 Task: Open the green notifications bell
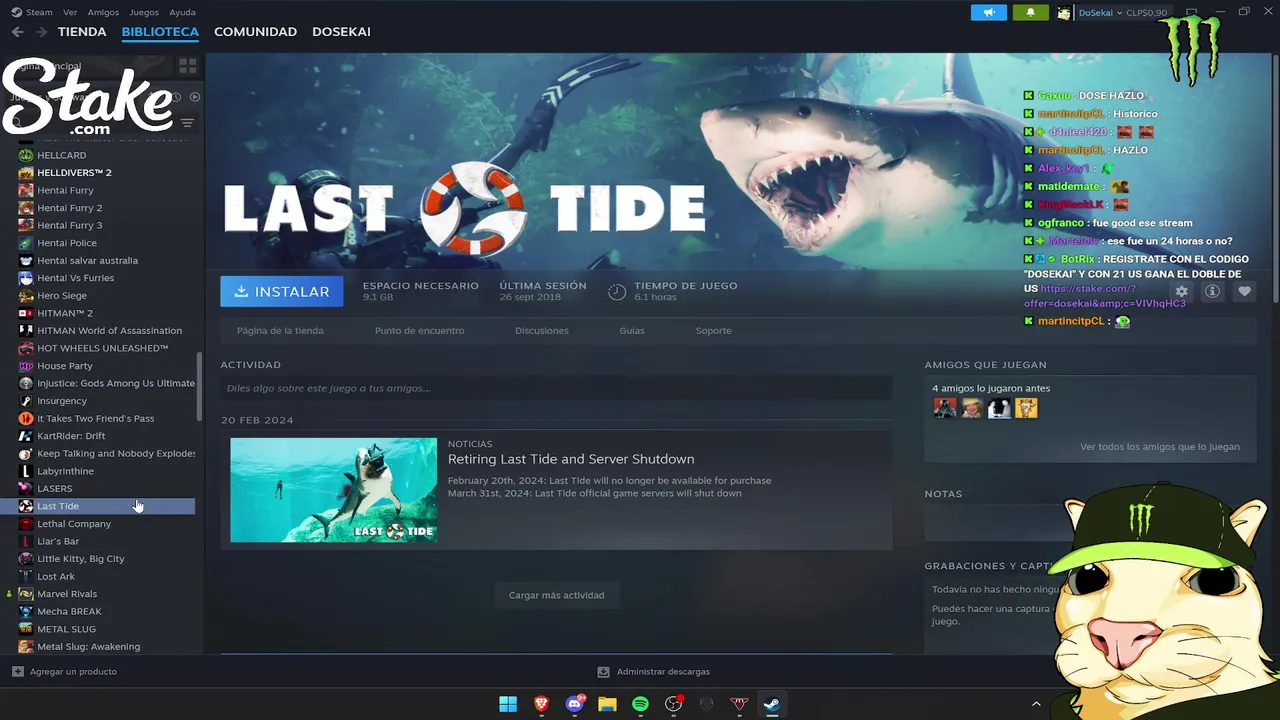pyautogui.click(x=1031, y=13)
